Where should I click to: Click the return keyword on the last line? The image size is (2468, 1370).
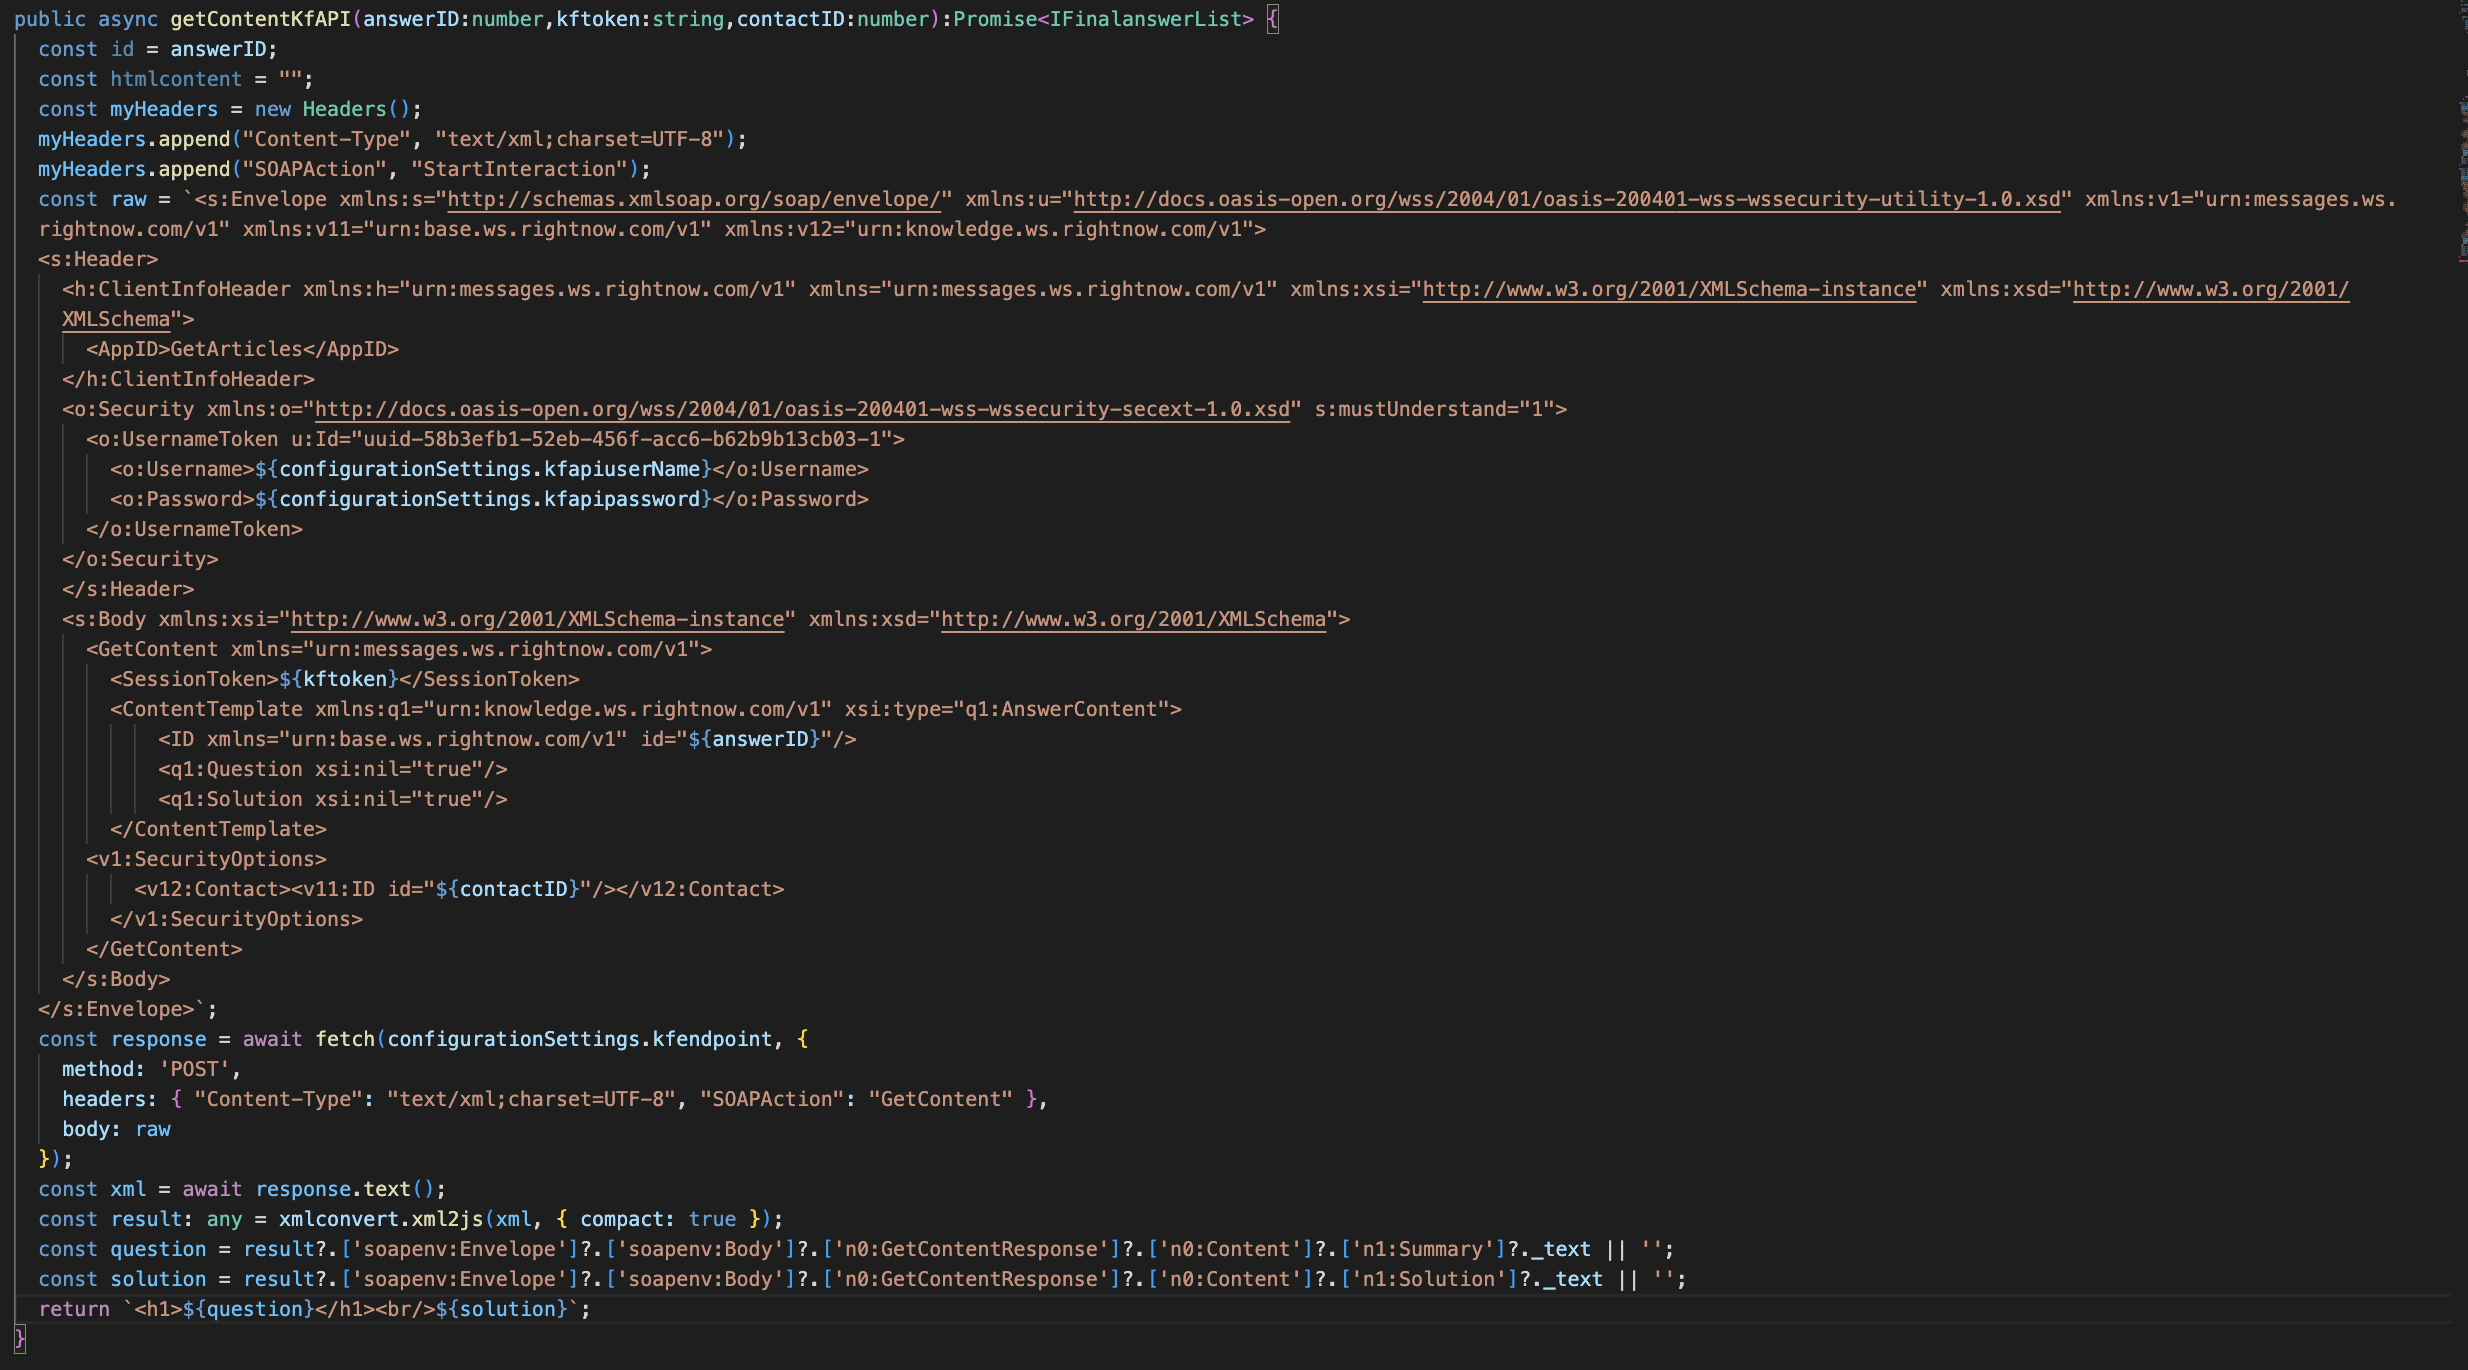coord(74,1309)
